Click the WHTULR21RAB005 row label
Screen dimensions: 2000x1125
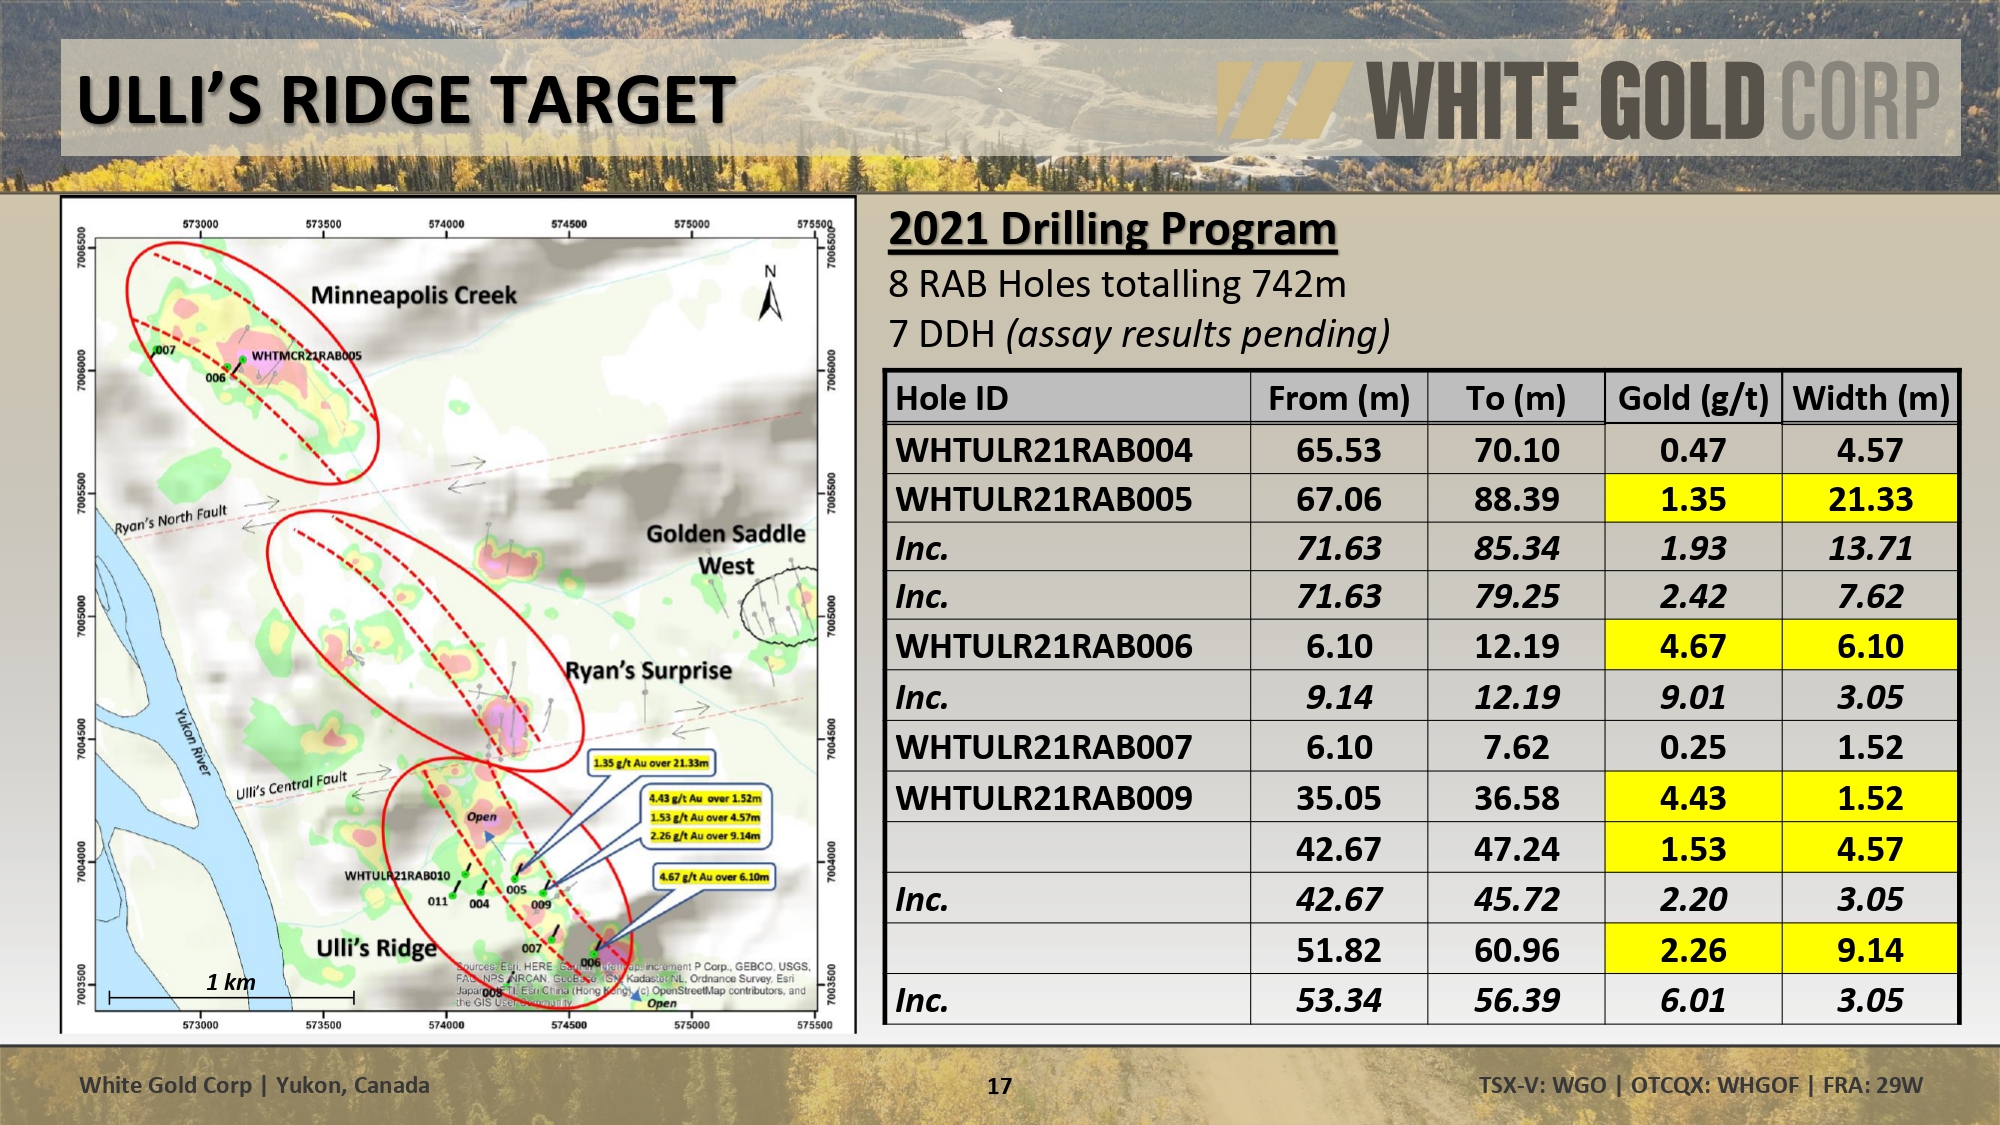point(1044,499)
